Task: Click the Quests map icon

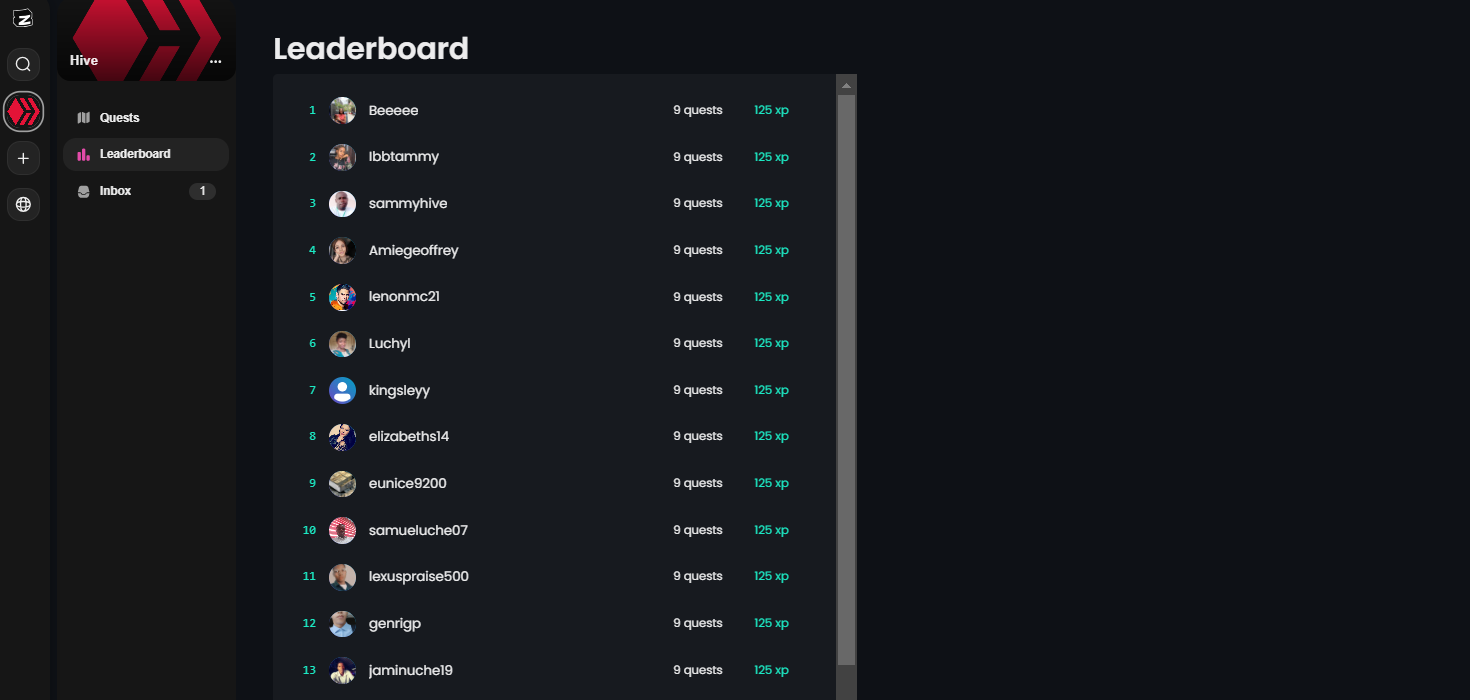Action: tap(84, 118)
